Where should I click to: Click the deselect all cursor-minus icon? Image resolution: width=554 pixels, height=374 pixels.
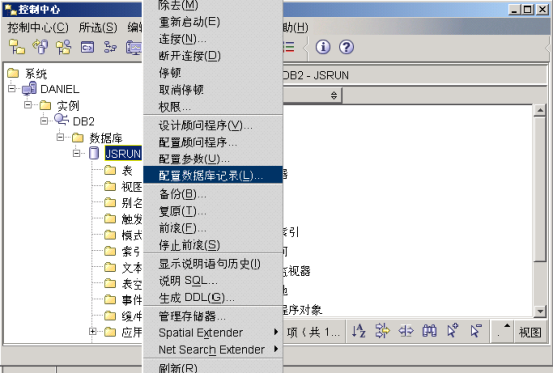476,331
